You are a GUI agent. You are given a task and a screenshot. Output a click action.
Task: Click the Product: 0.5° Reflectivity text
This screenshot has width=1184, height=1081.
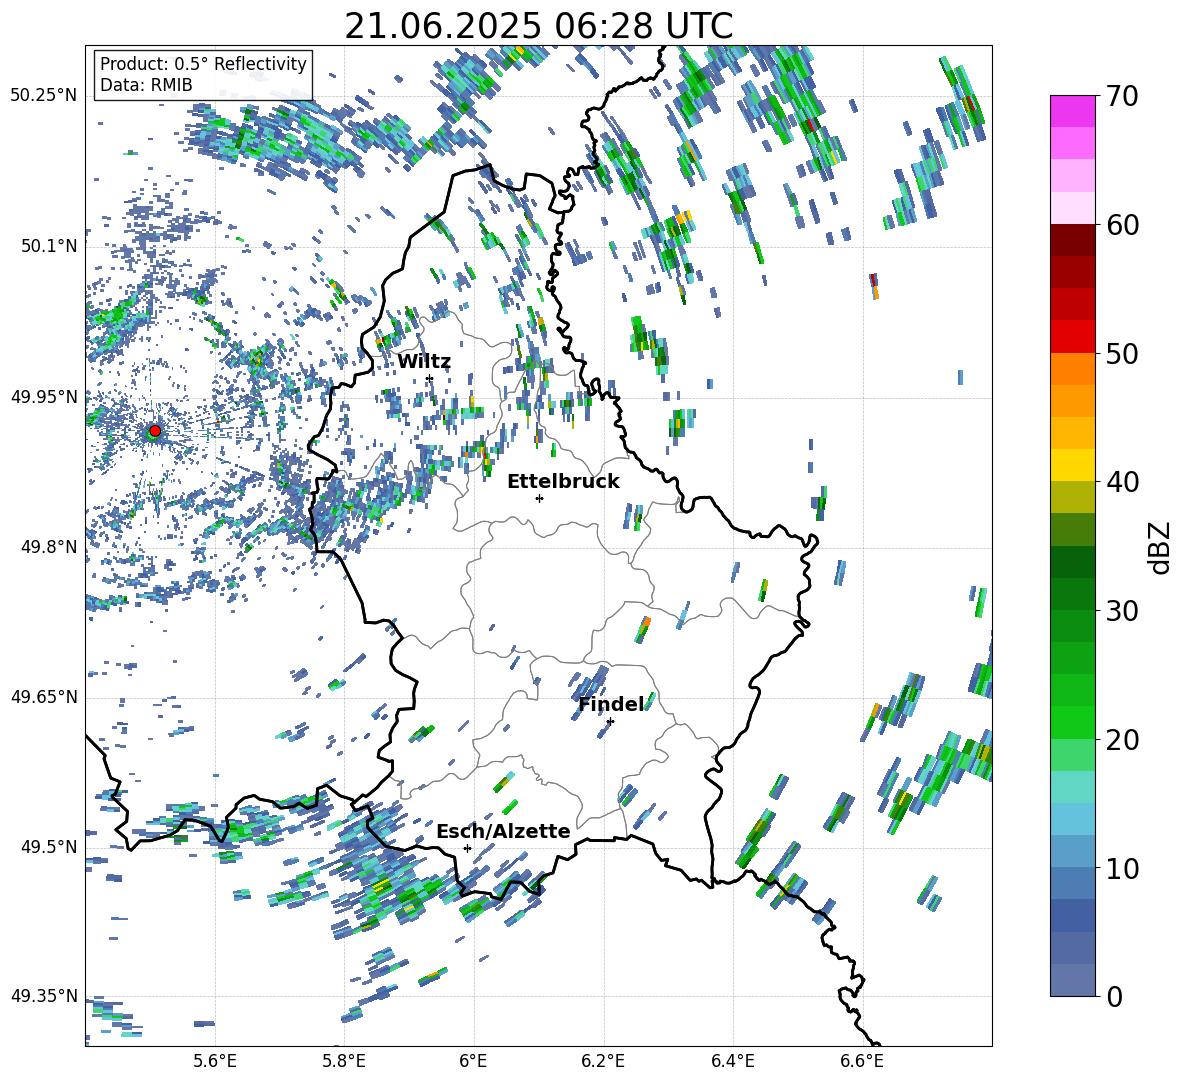203,63
